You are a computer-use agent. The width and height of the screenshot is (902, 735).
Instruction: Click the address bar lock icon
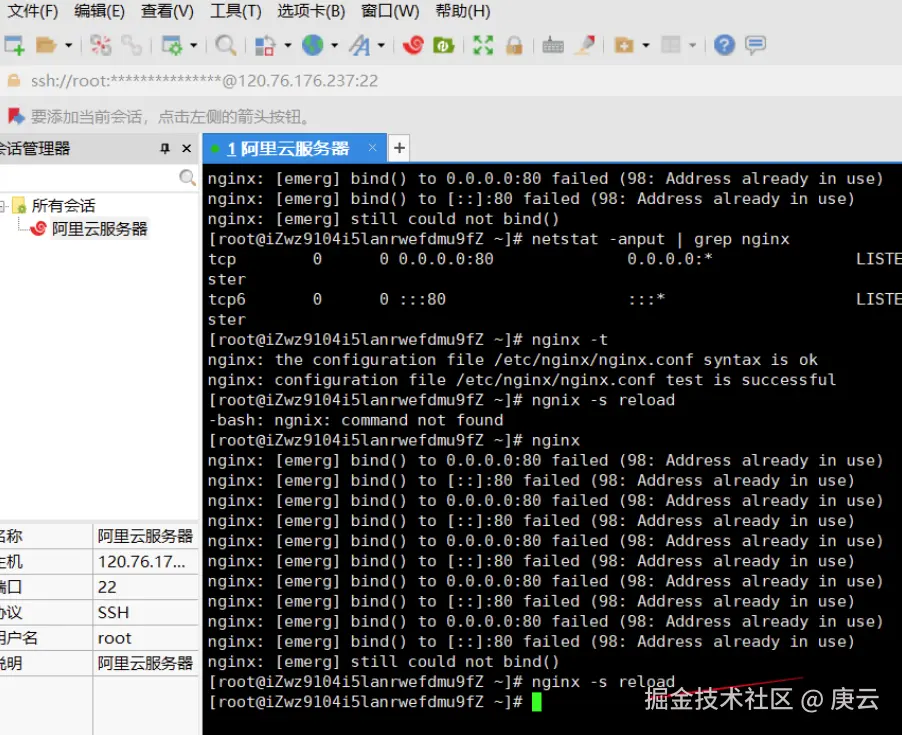click(13, 81)
